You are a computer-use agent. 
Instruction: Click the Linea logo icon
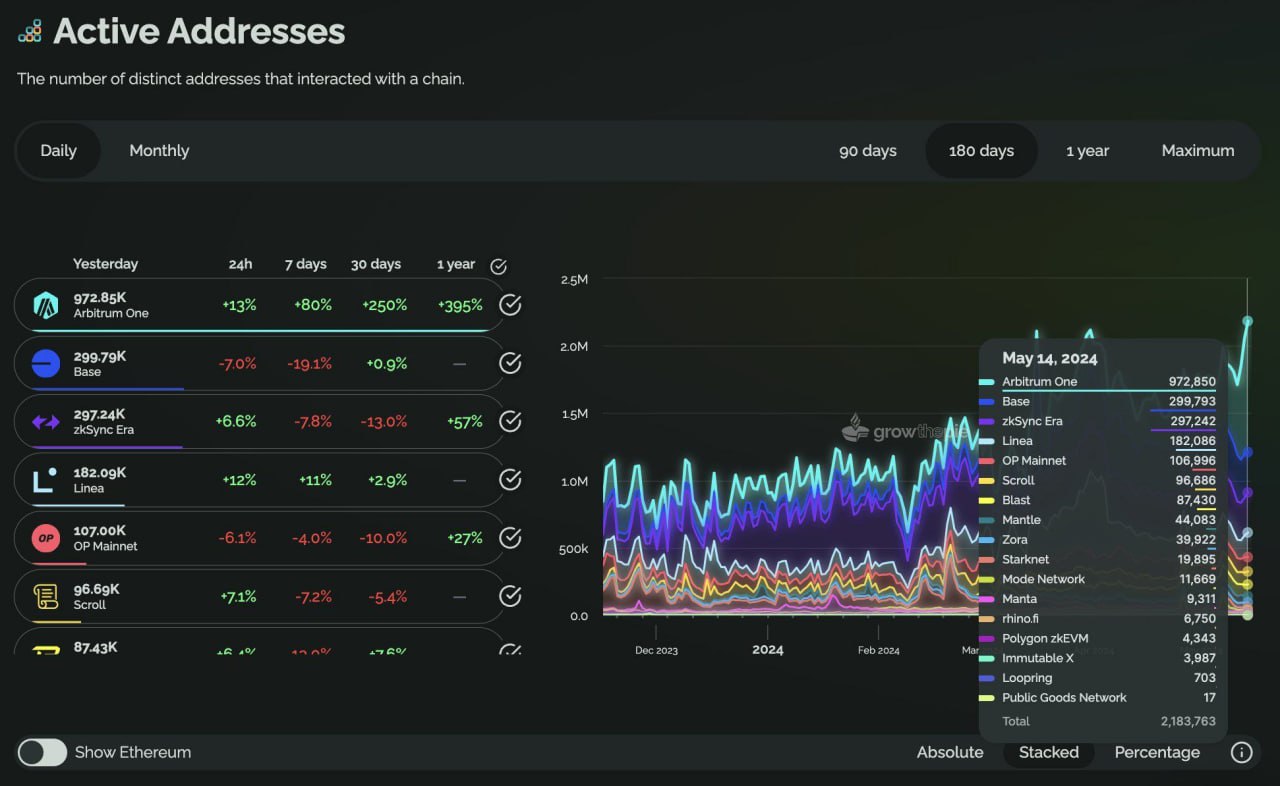pyautogui.click(x=46, y=480)
